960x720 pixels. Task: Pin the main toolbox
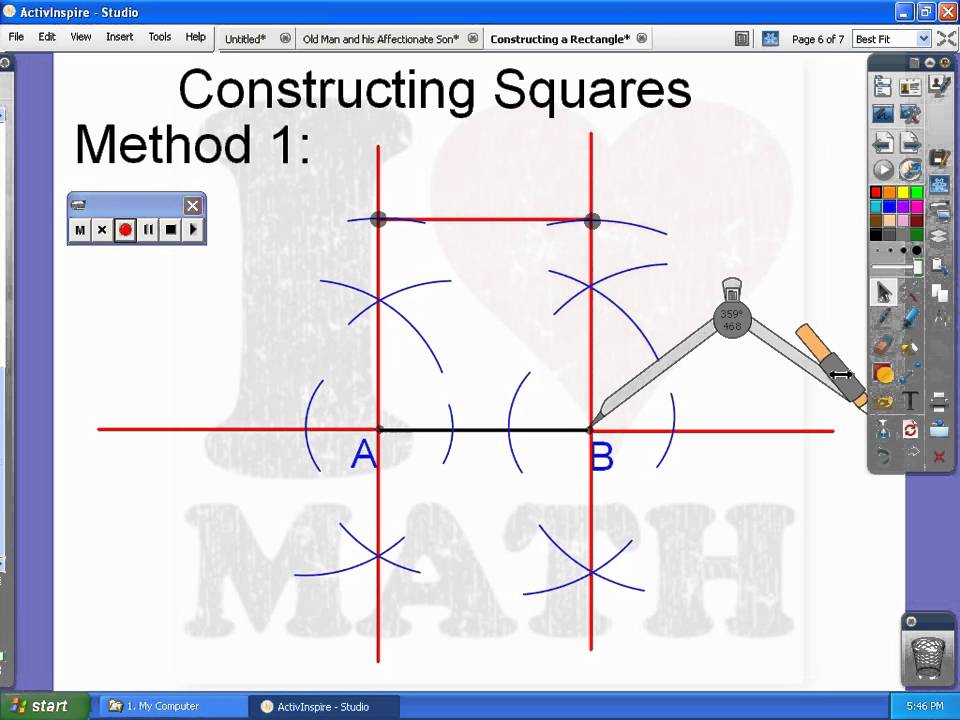point(945,62)
